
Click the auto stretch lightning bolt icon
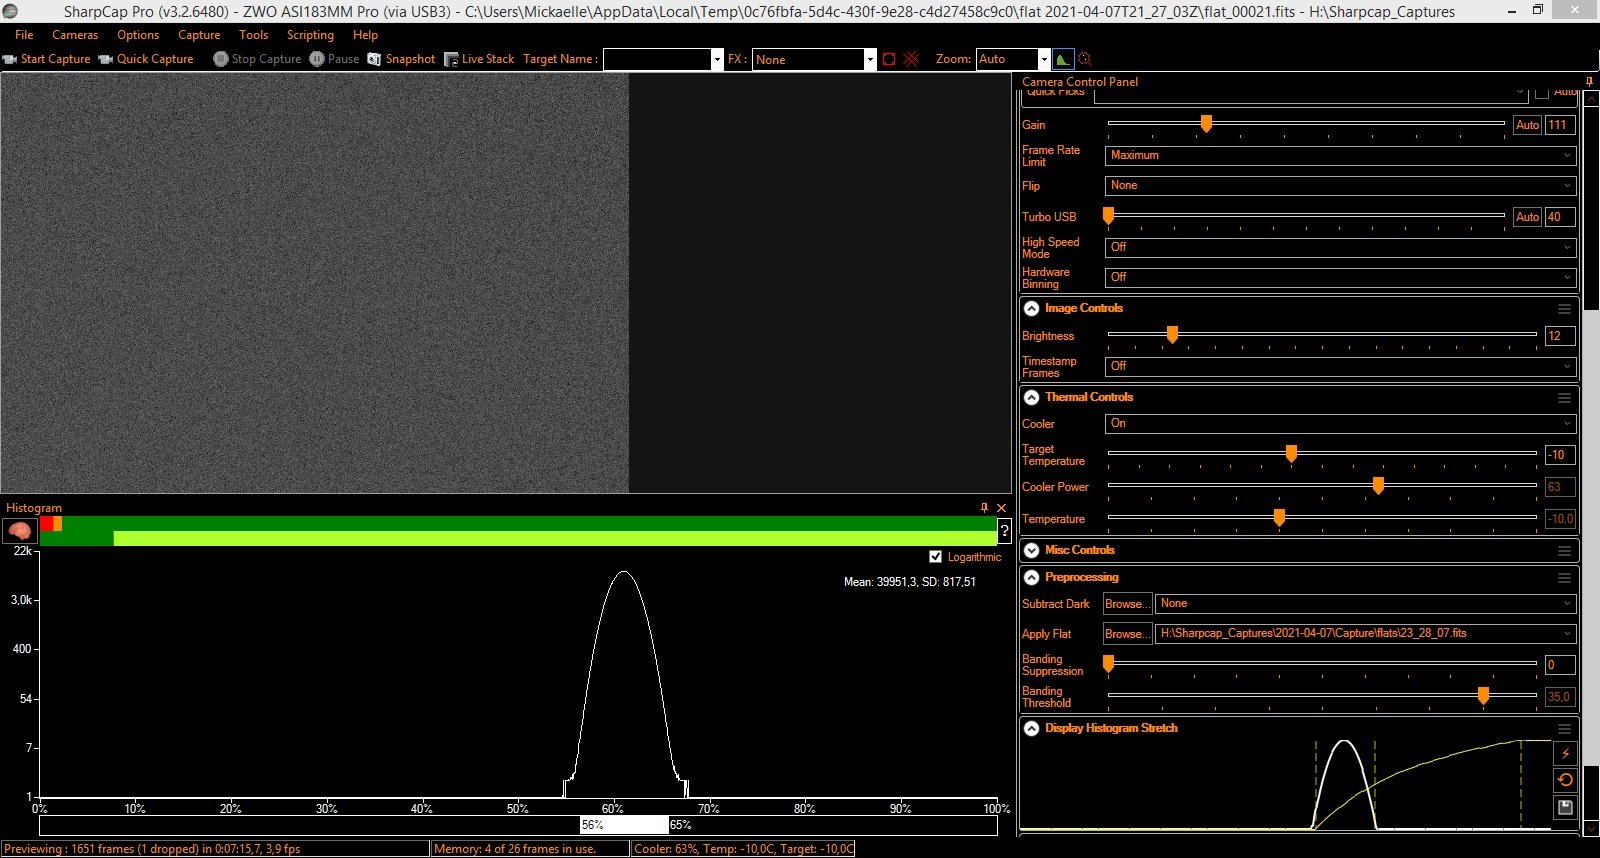[1565, 753]
